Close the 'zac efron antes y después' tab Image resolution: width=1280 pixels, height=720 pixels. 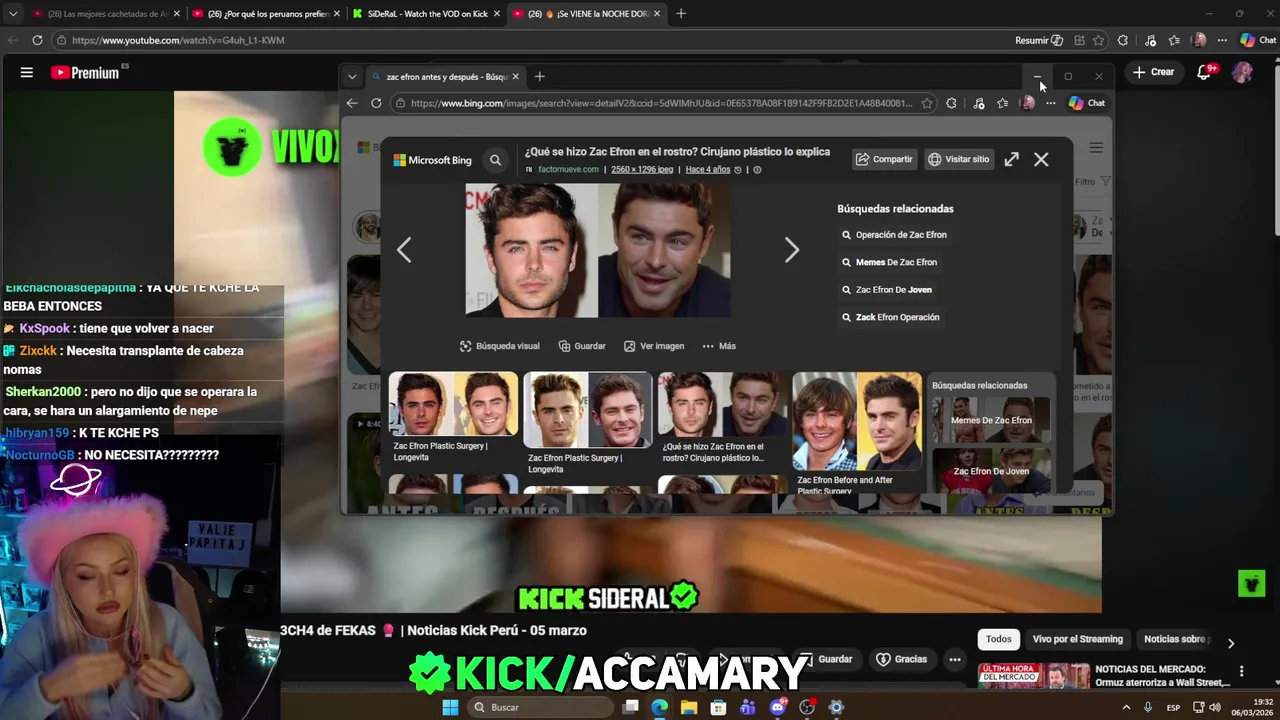pos(515,76)
